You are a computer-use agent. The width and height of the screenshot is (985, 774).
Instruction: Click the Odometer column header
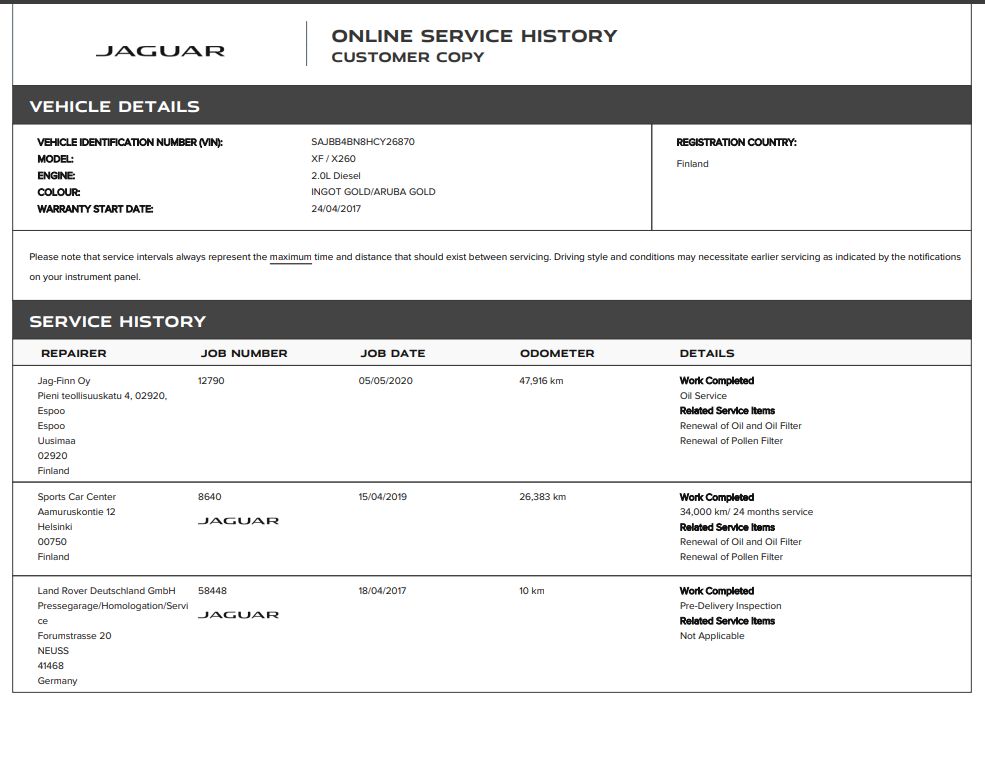[556, 353]
